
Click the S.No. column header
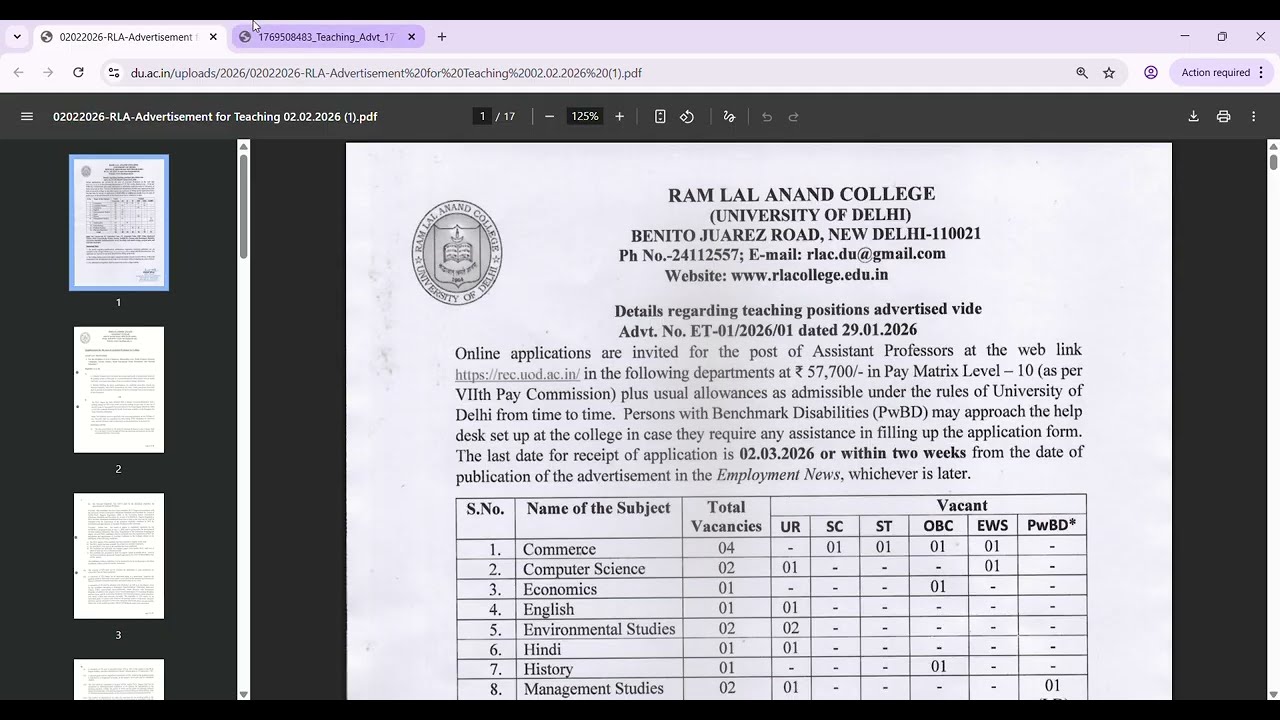coord(485,509)
